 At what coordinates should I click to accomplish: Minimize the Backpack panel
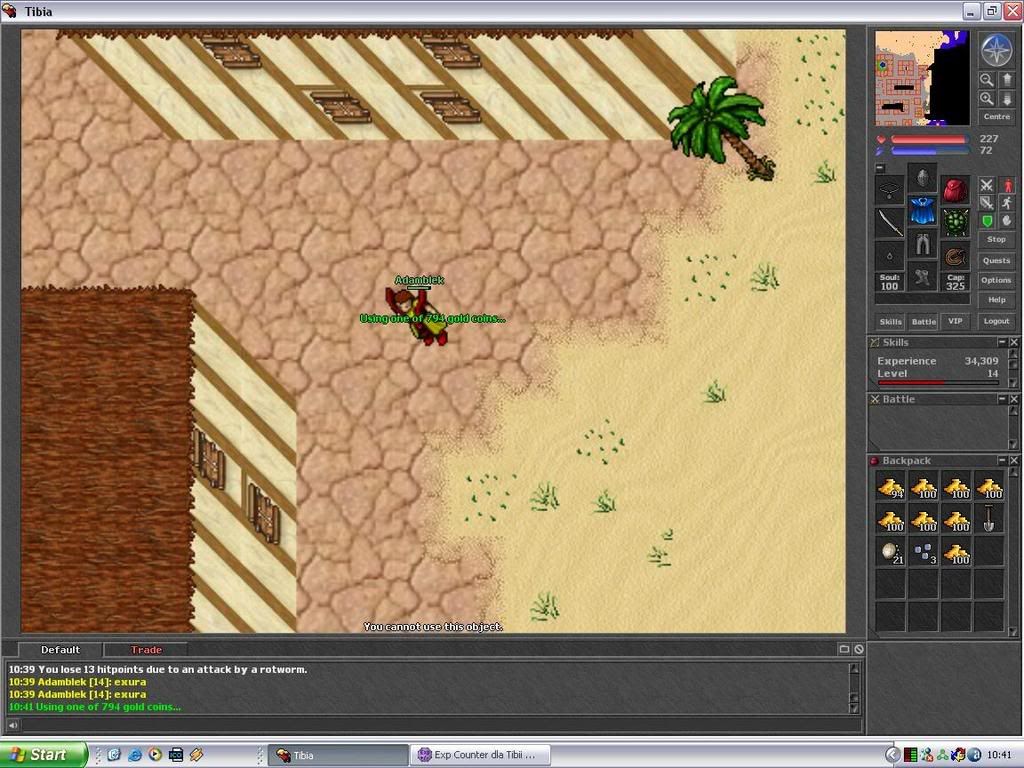coord(1002,460)
